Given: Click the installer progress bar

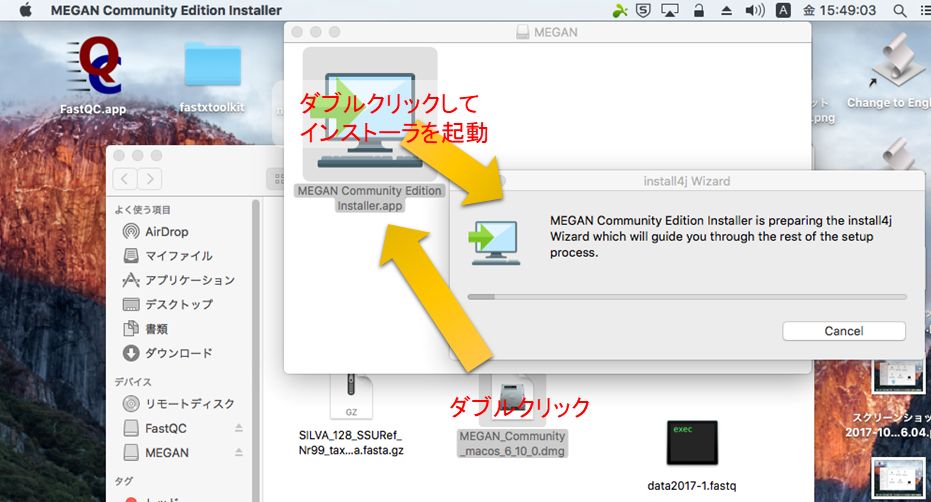Looking at the screenshot, I should (x=687, y=296).
